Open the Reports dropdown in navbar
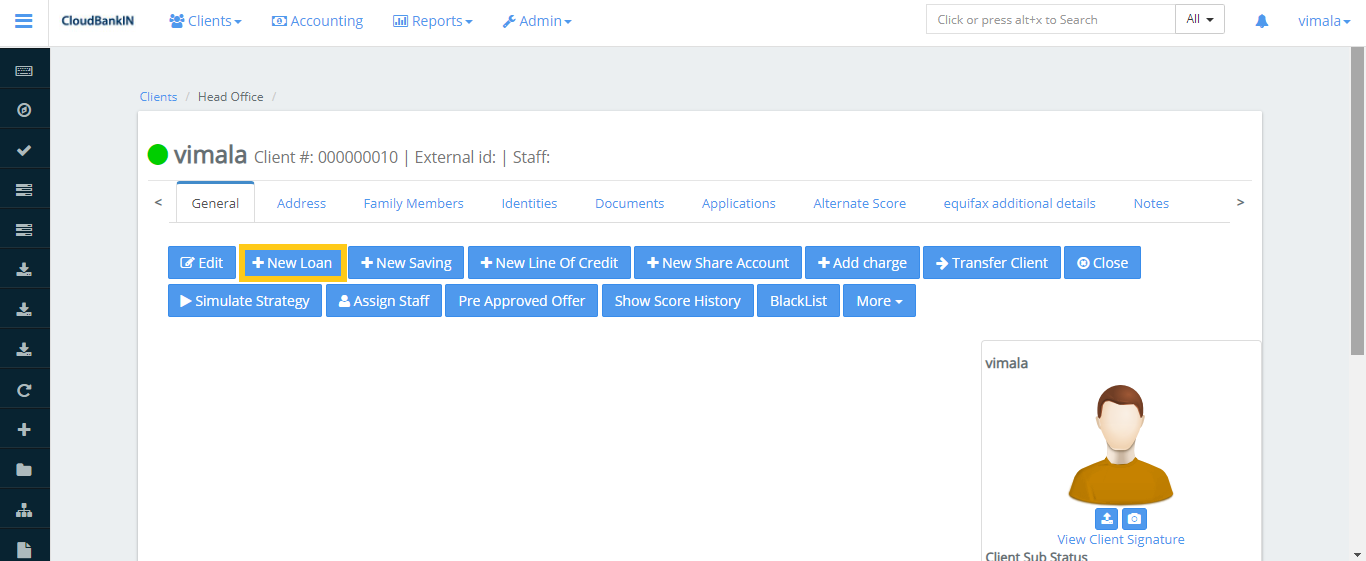This screenshot has width=1366, height=561. point(432,21)
